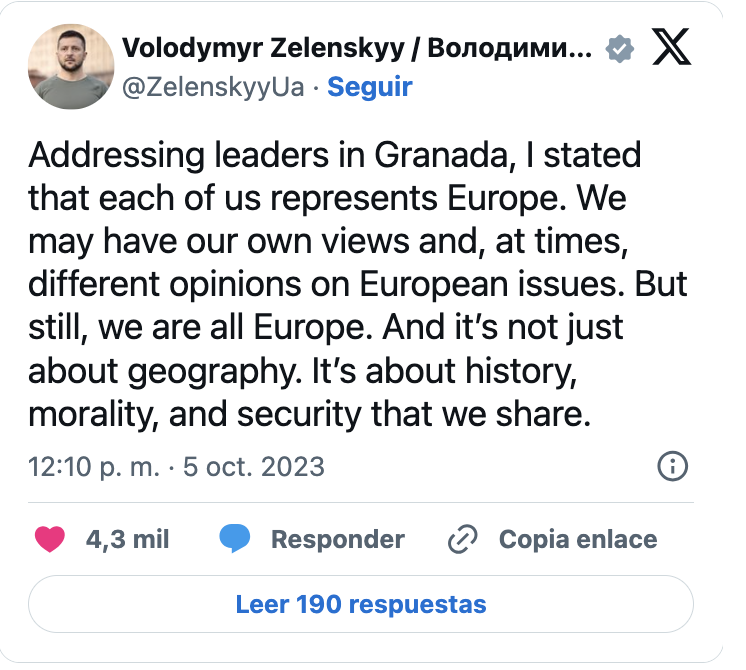The image size is (746, 670).
Task: Click the chain link copy icon
Action: (x=462, y=539)
